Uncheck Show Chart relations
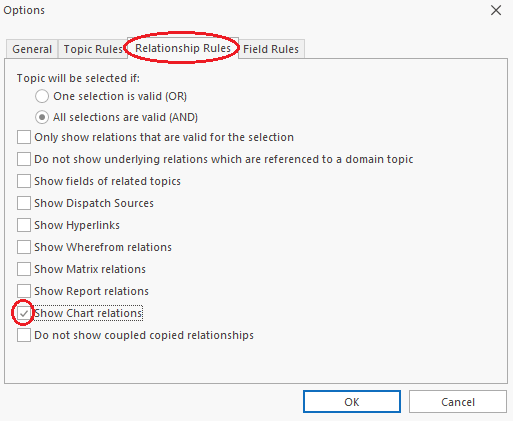 [24, 313]
